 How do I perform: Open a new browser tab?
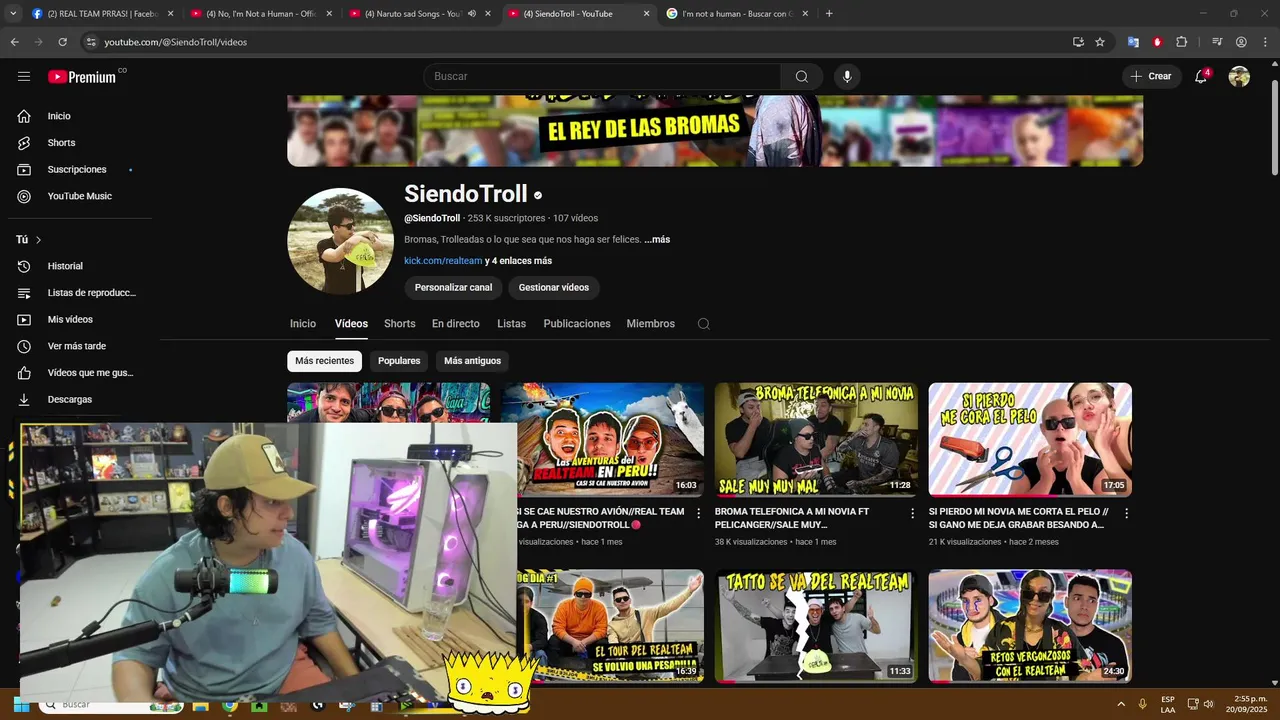tap(829, 14)
